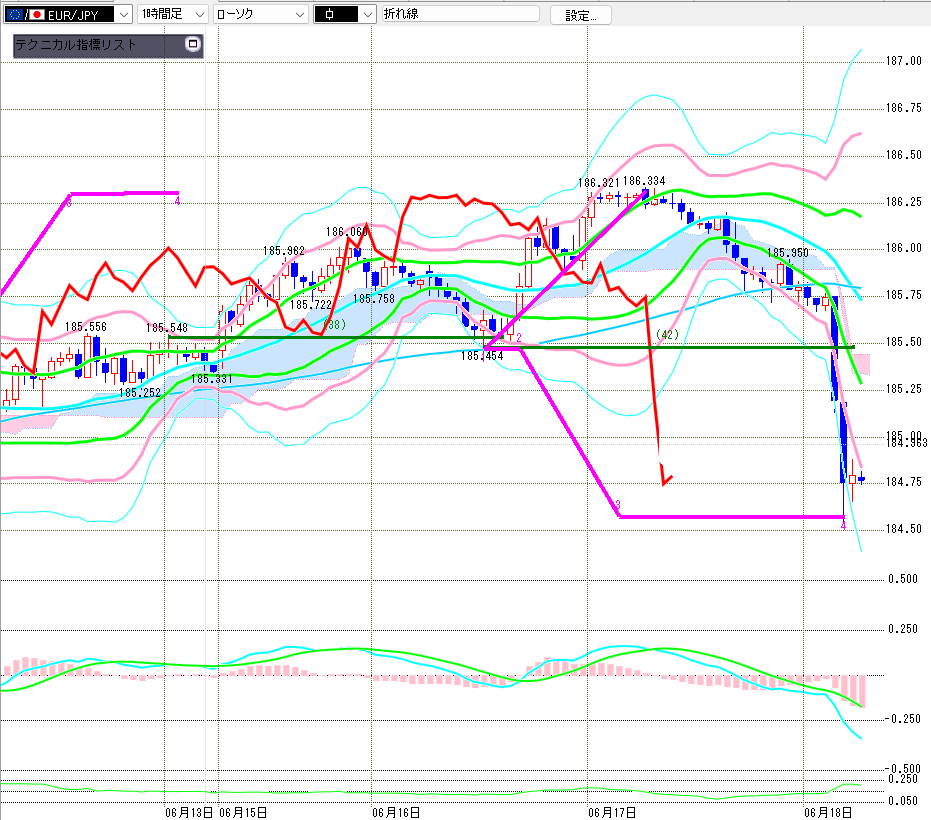The image size is (931, 820).
Task: Click the 186.060 price annotation
Action: coord(347,232)
